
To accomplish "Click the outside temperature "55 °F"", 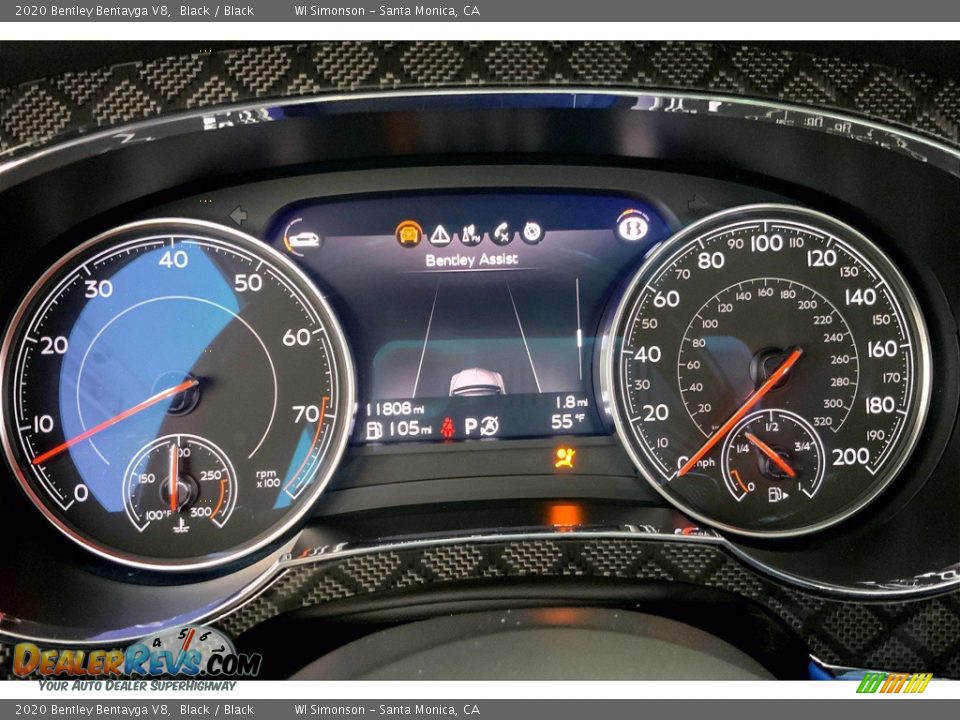I will pos(568,421).
